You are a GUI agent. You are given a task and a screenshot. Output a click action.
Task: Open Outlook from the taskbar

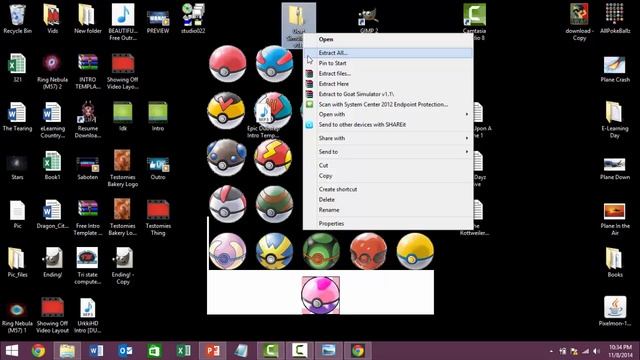coord(125,351)
